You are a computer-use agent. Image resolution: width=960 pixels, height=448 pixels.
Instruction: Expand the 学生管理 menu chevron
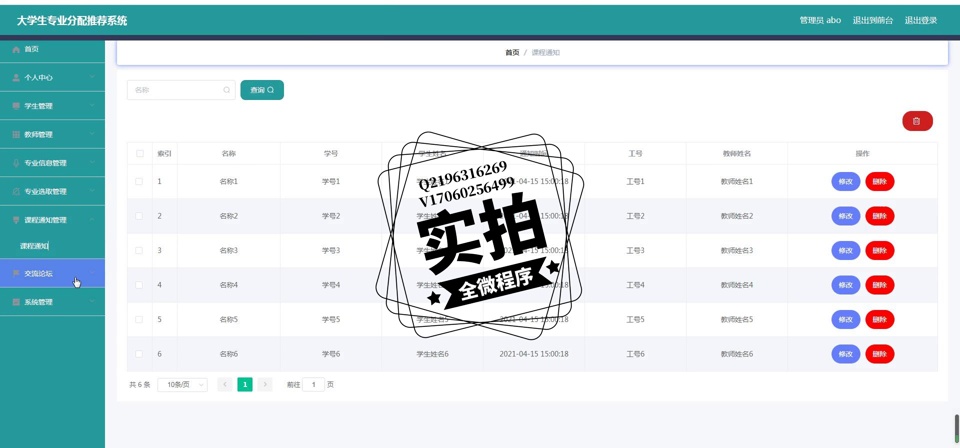click(x=92, y=106)
